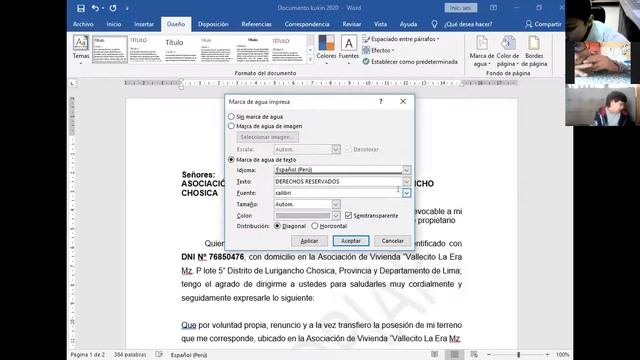Choose Horizontal distribution radio button
Image resolution: width=640 pixels, height=360 pixels.
[315, 226]
